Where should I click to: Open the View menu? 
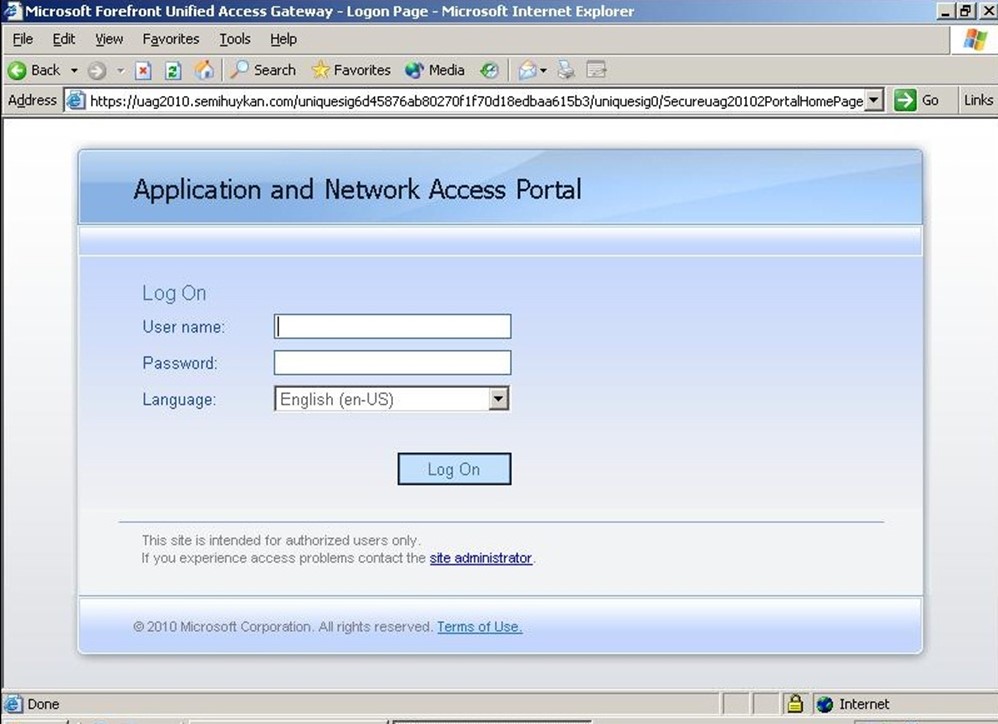[109, 39]
